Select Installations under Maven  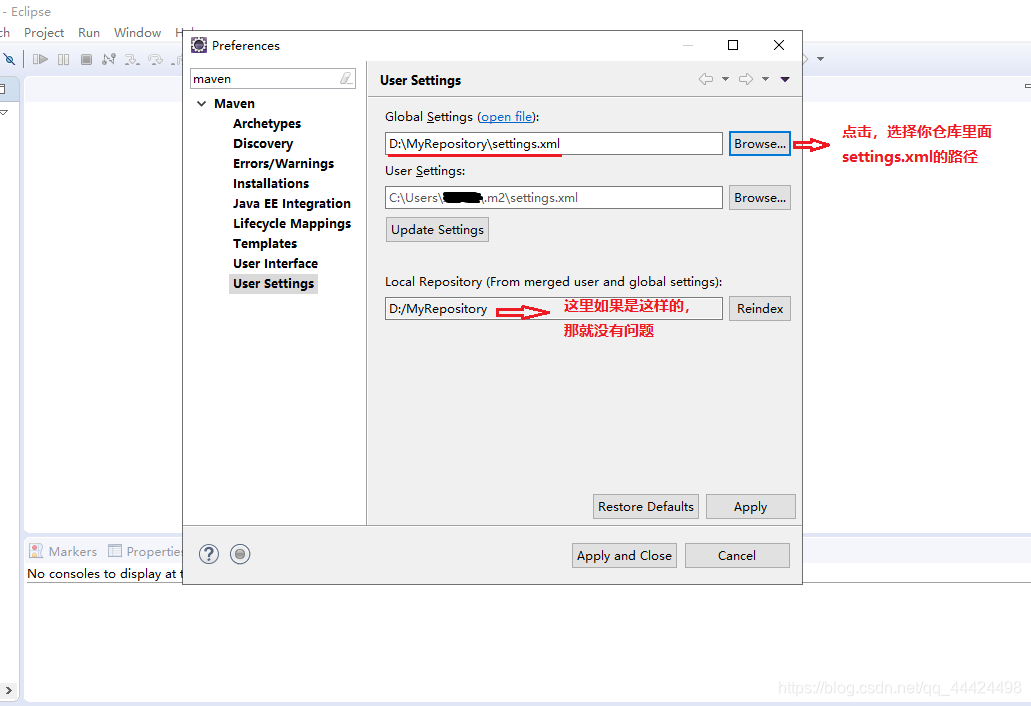pos(271,183)
